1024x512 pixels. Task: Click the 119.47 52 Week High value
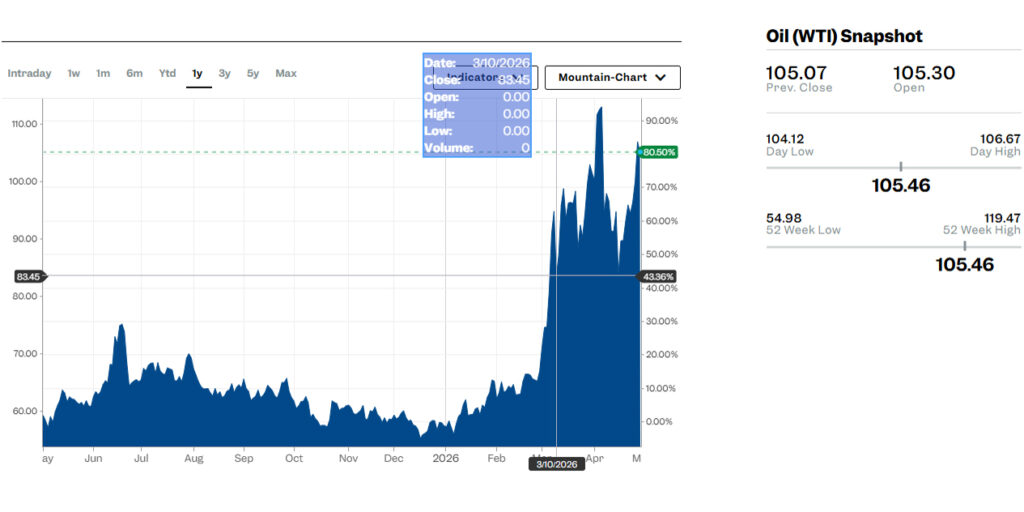(1002, 217)
